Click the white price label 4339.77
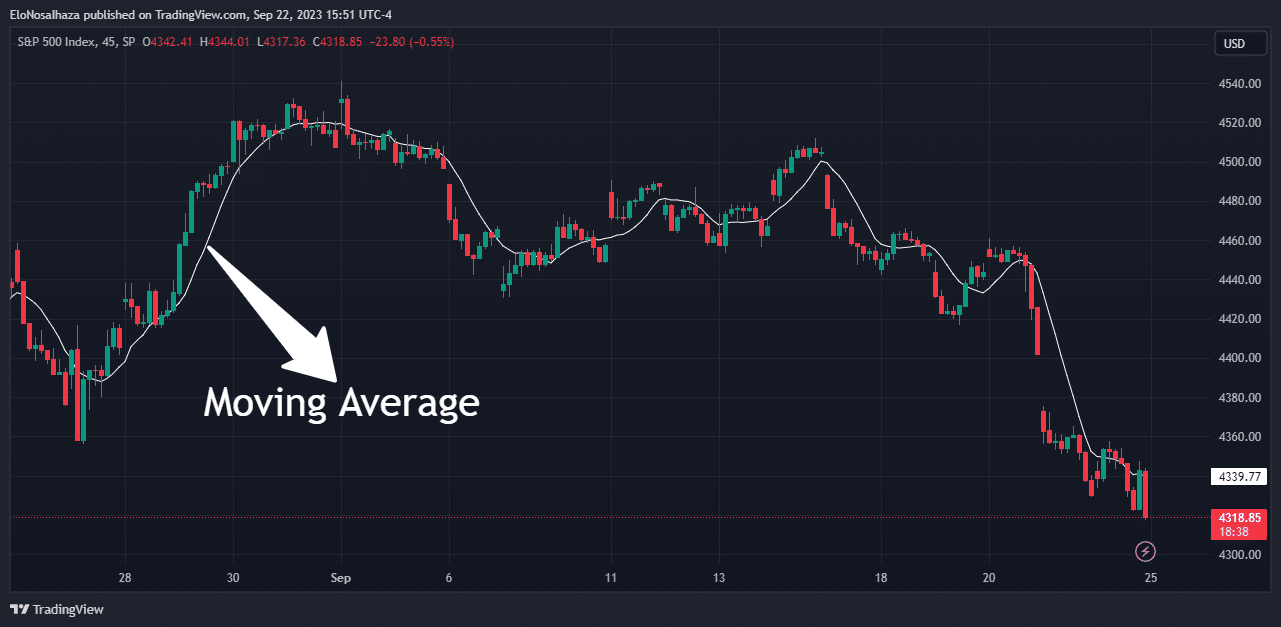This screenshot has width=1281, height=627. point(1239,477)
